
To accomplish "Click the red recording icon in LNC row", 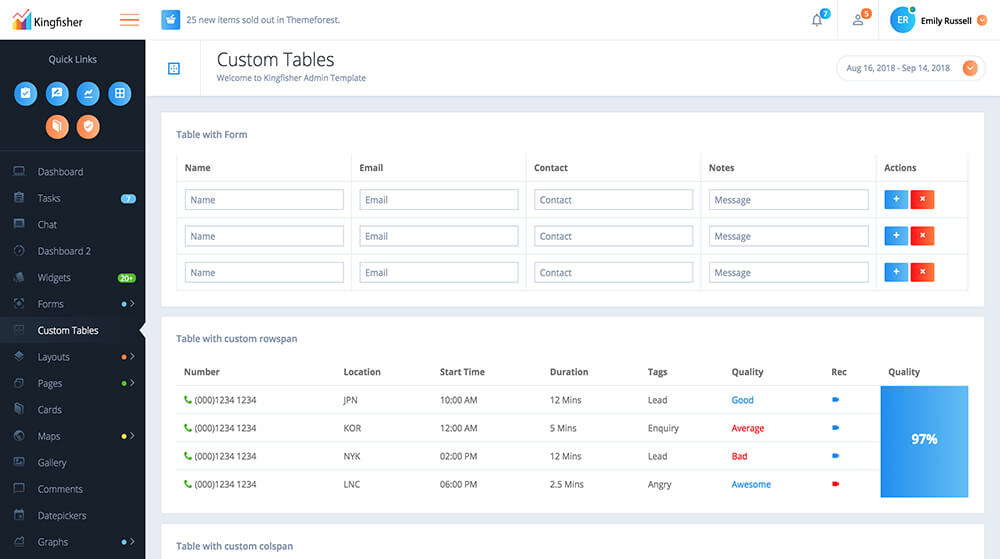I will click(x=835, y=484).
